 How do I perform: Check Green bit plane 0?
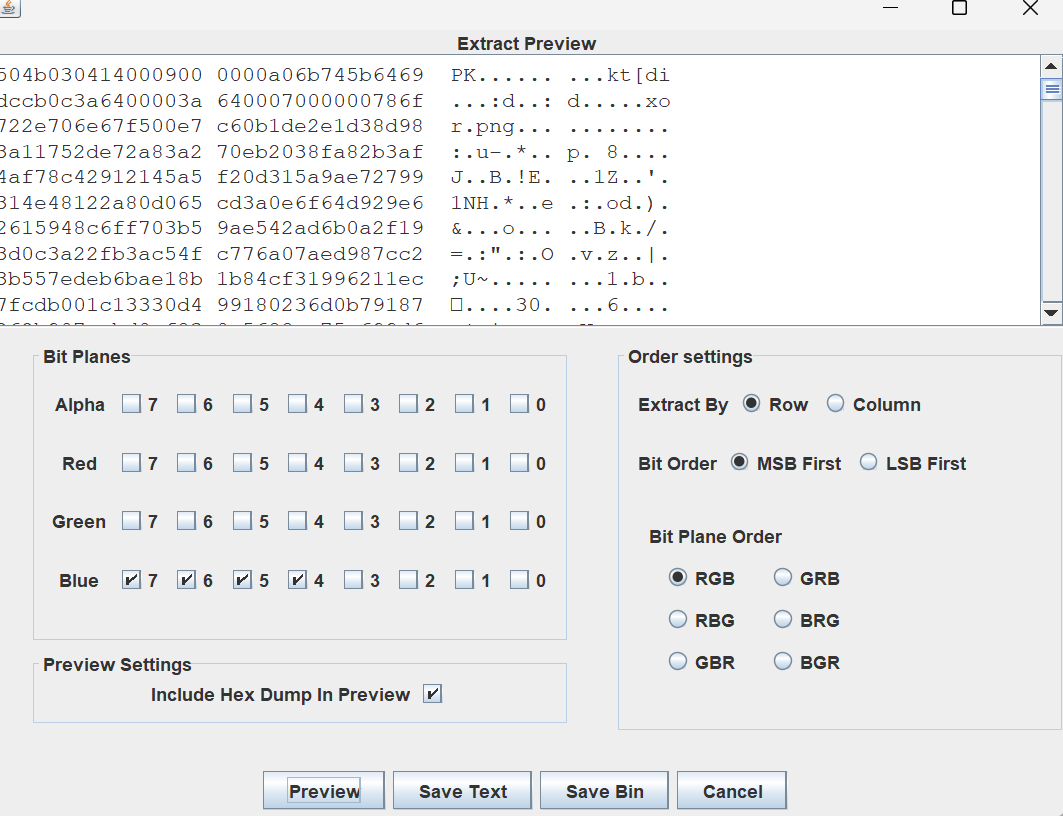pos(519,521)
